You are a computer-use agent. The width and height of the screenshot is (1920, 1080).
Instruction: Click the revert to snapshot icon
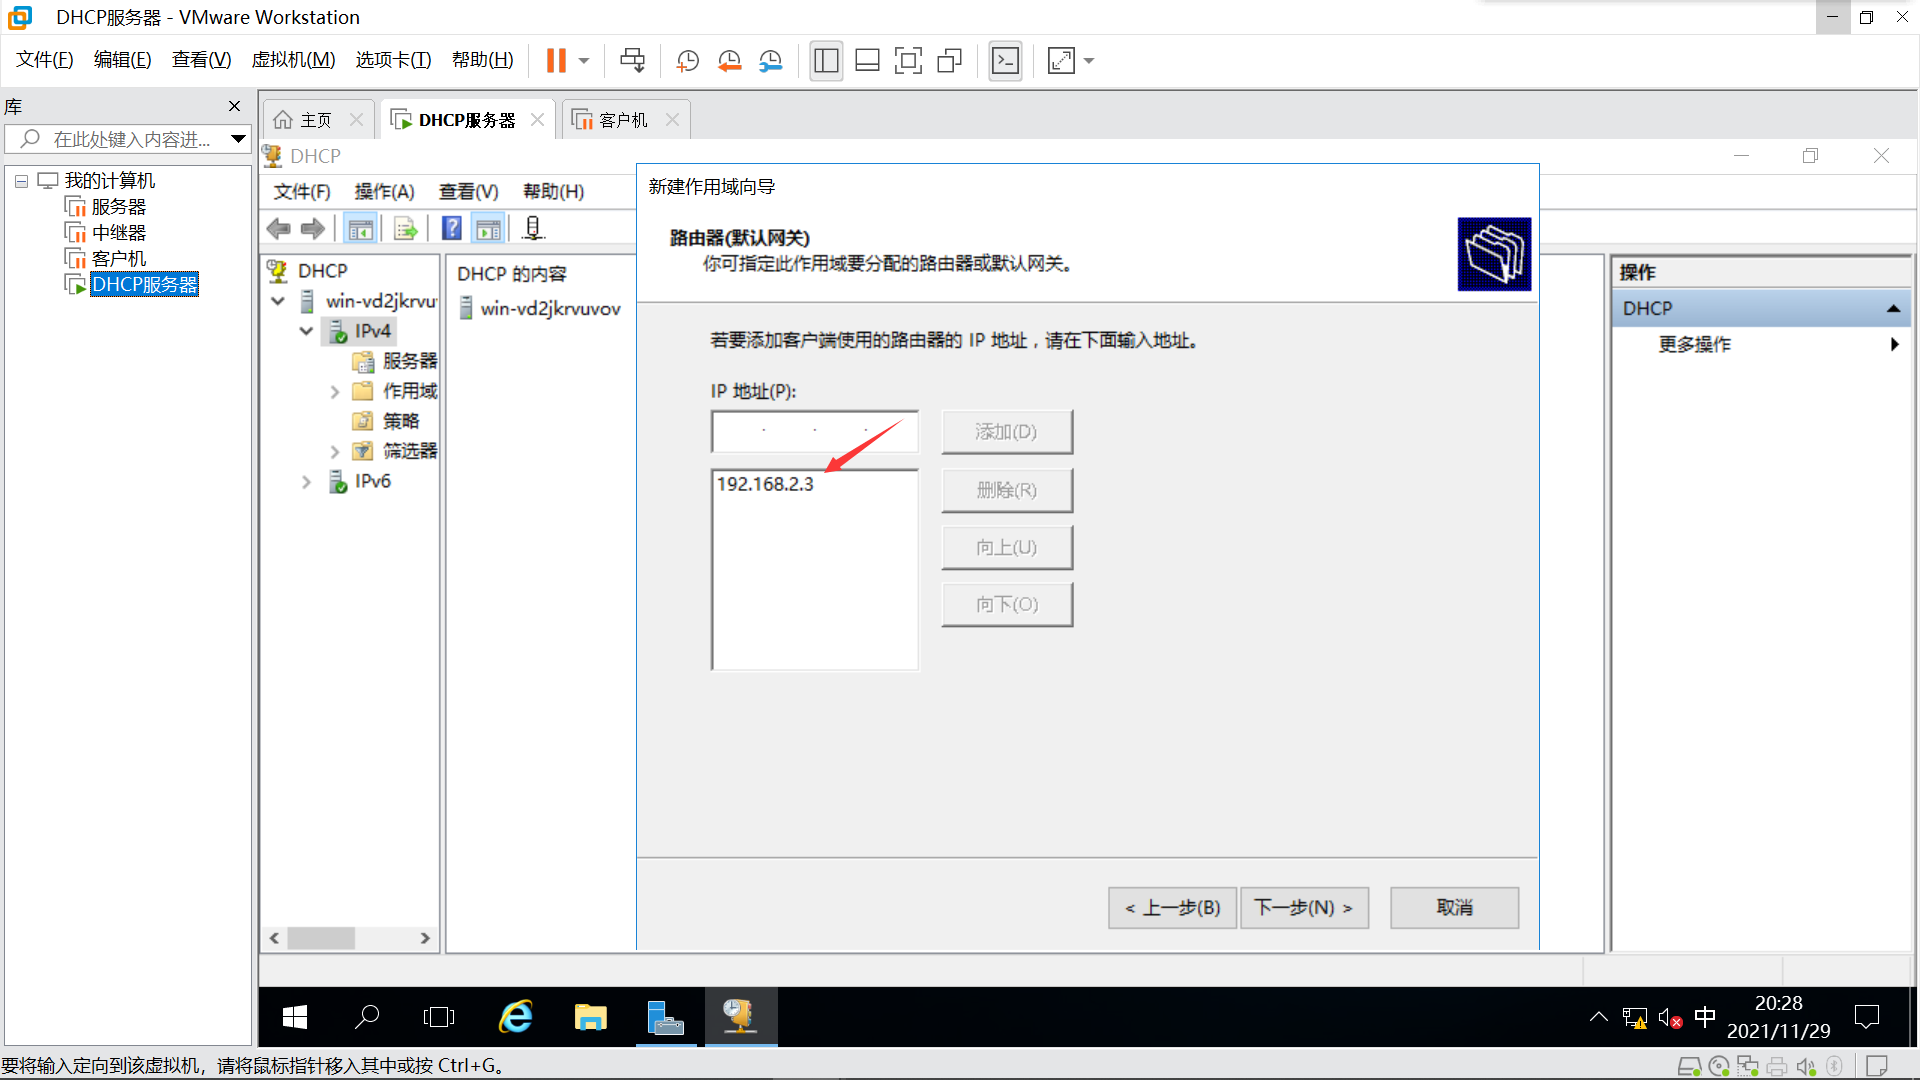(x=729, y=61)
